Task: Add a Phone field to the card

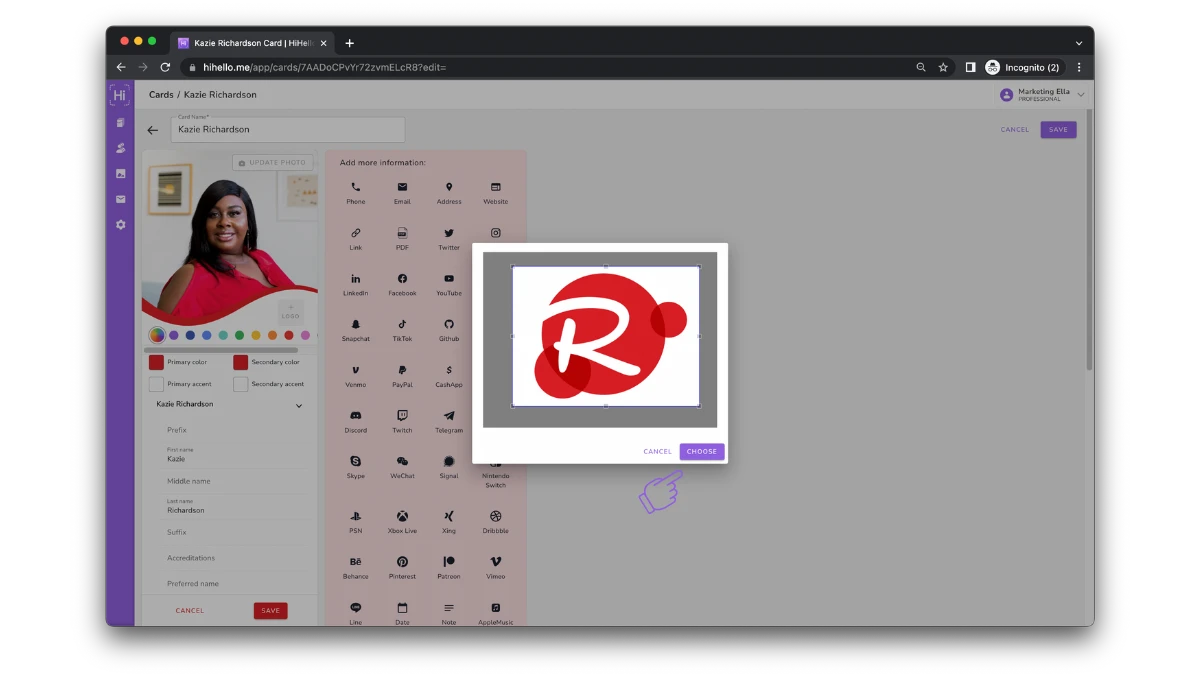Action: (356, 192)
